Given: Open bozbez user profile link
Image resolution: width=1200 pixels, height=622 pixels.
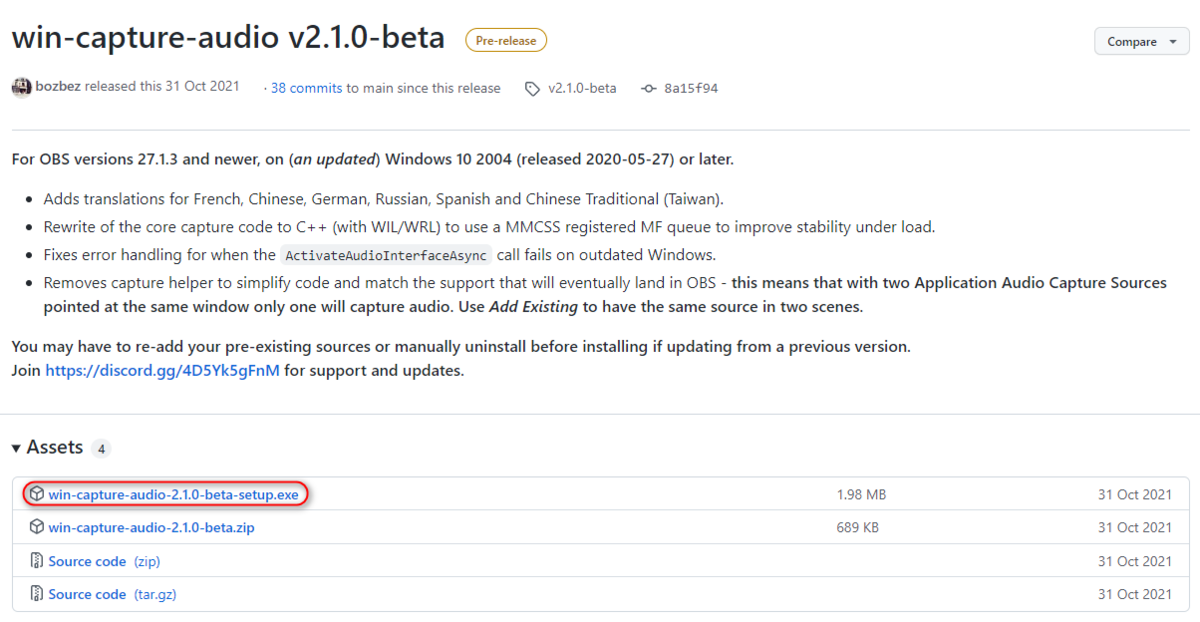Looking at the screenshot, I should pos(59,86).
